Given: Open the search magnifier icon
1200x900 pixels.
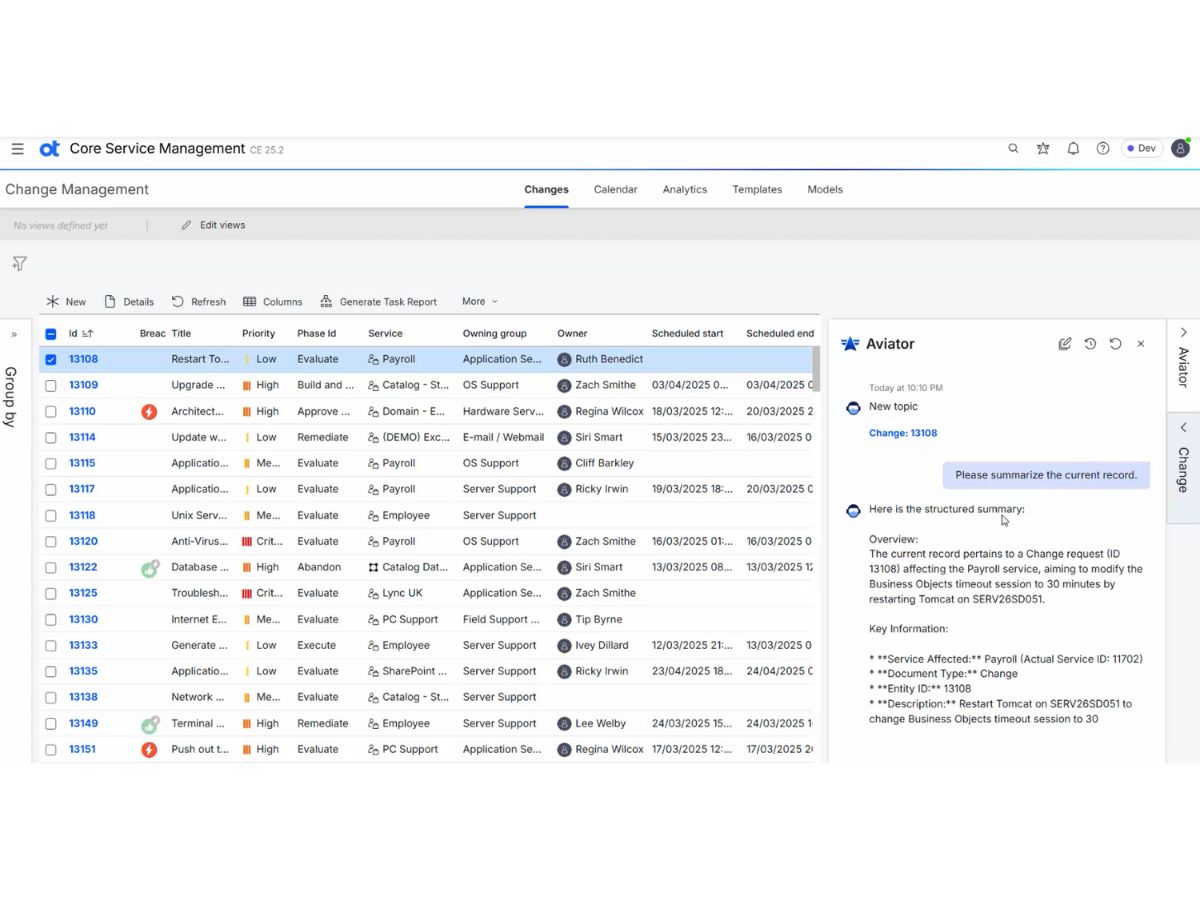Looking at the screenshot, I should (x=1013, y=148).
